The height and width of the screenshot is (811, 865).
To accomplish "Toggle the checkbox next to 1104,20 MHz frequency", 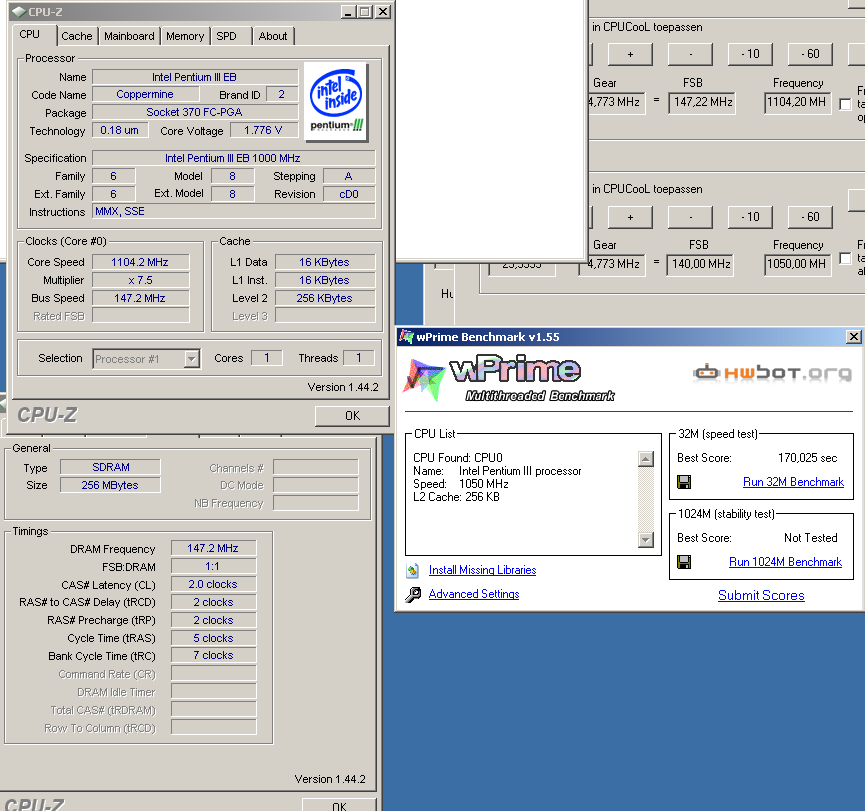I will click(845, 103).
